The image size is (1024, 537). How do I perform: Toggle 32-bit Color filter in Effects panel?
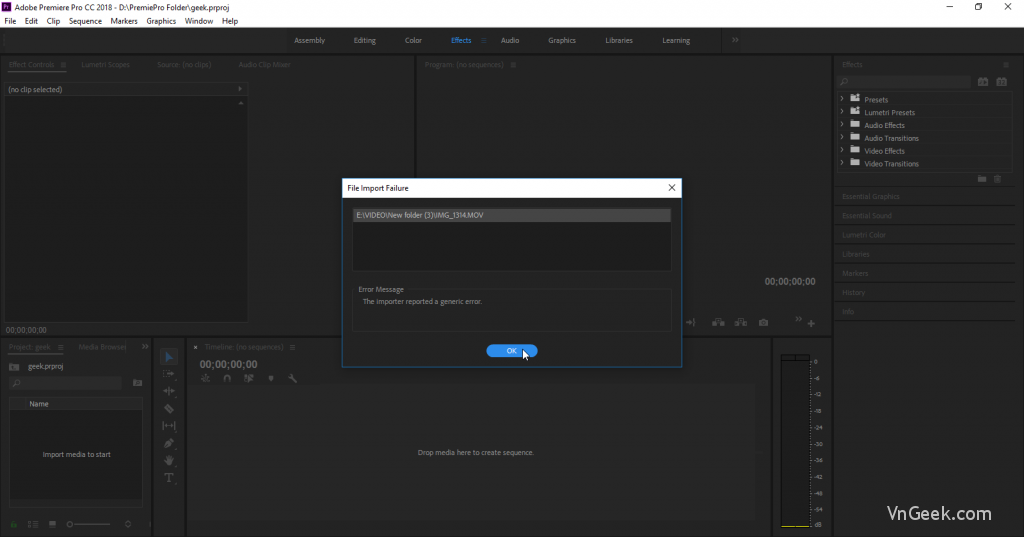1002,82
